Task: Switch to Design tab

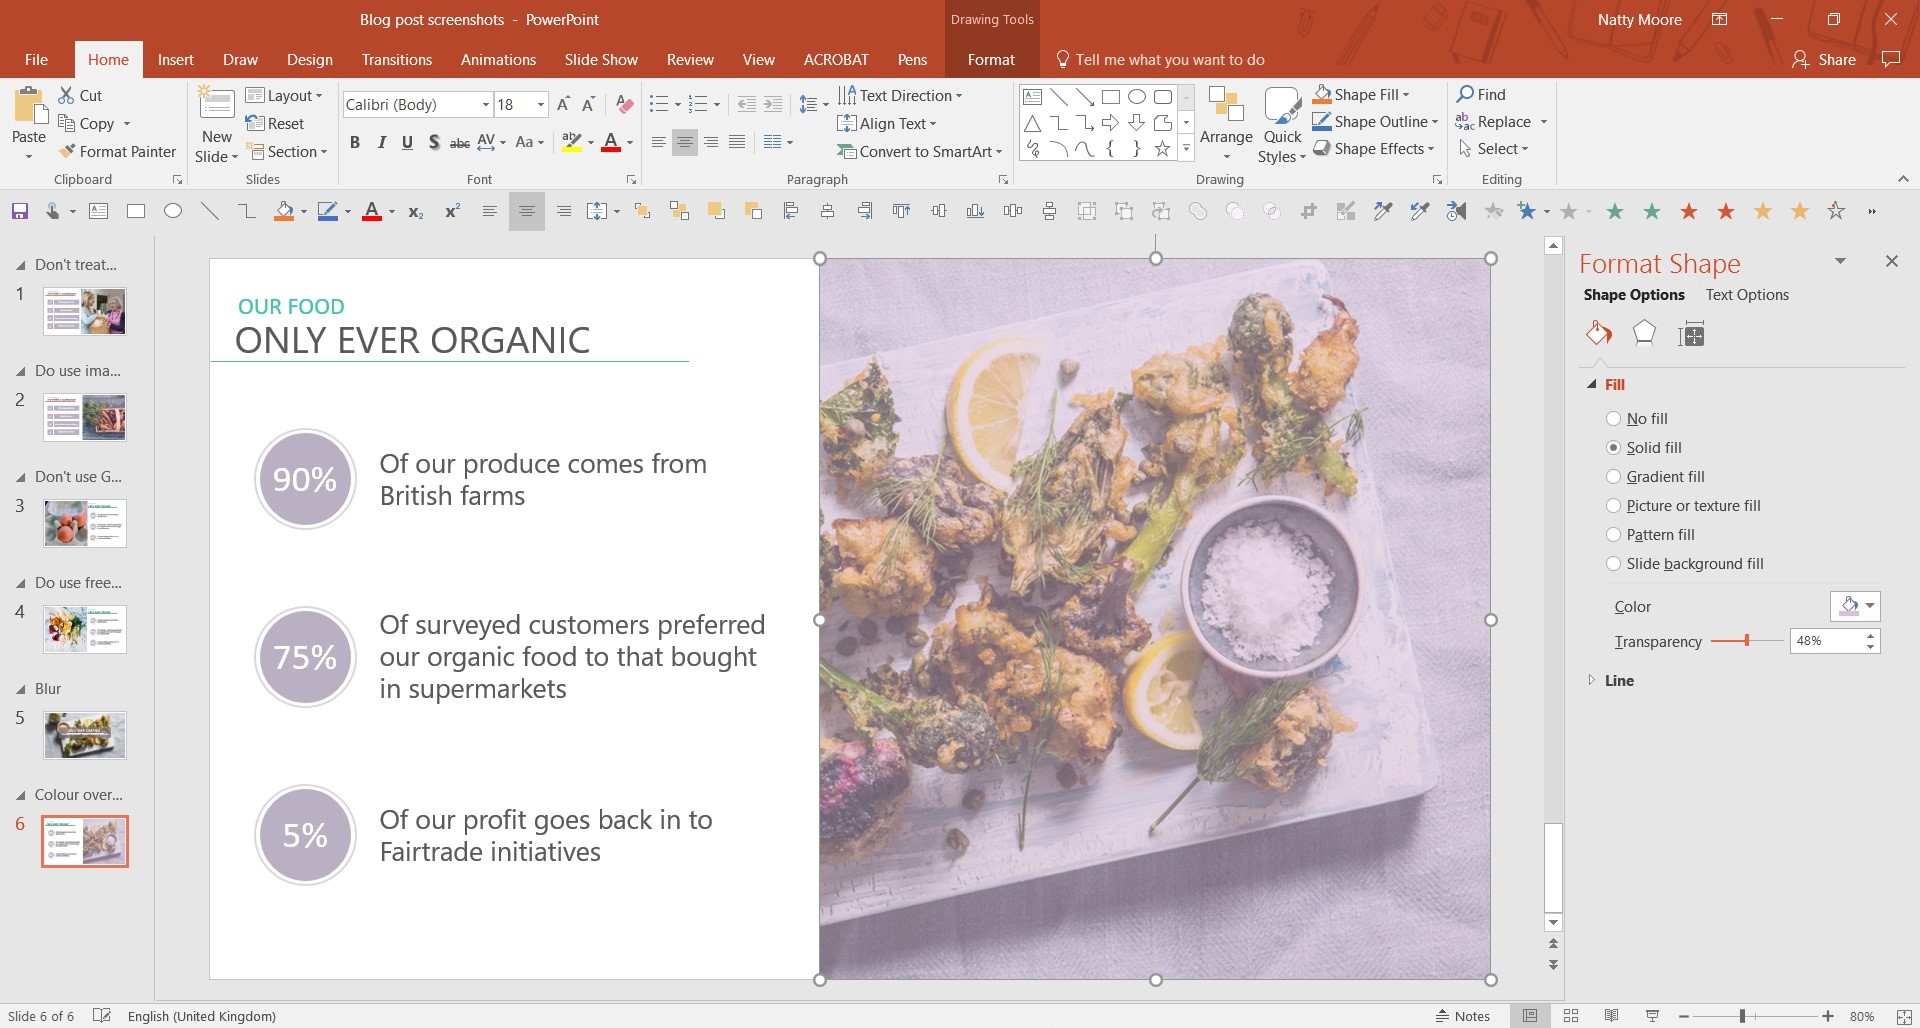Action: (x=310, y=60)
